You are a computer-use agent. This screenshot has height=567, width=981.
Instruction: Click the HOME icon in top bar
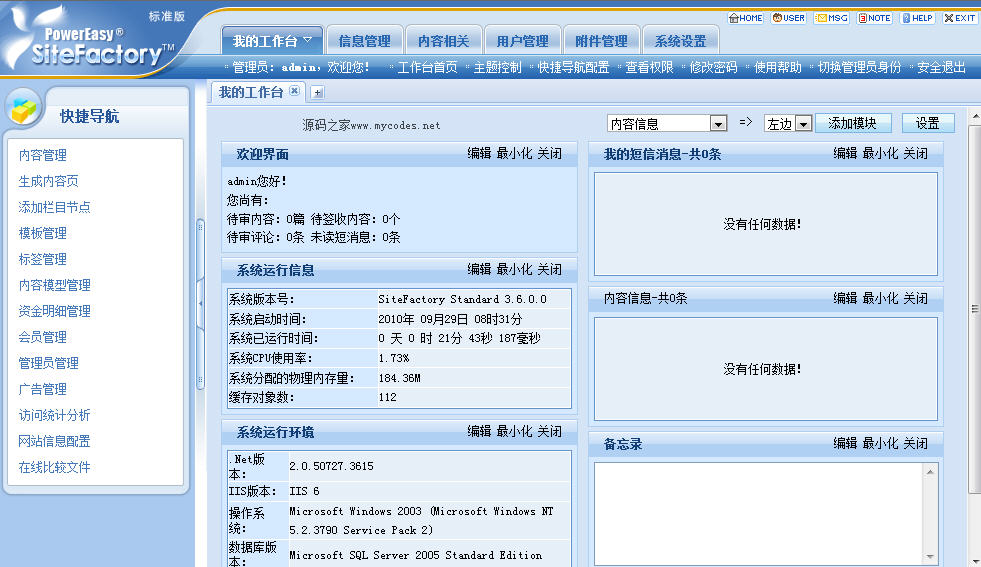click(x=745, y=18)
